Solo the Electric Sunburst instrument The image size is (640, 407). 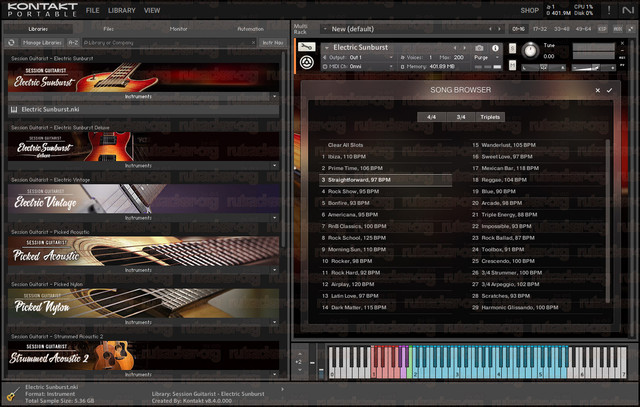point(512,49)
